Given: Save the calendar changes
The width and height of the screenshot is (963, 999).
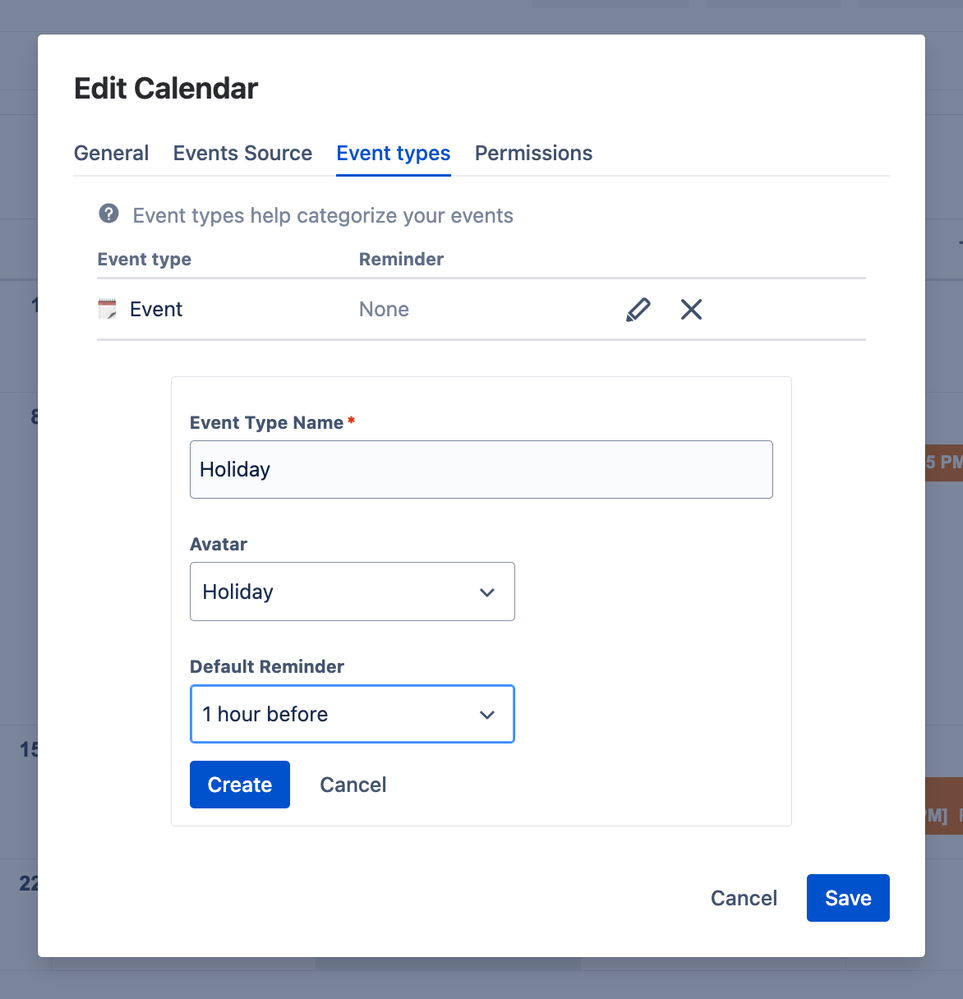Looking at the screenshot, I should [848, 898].
